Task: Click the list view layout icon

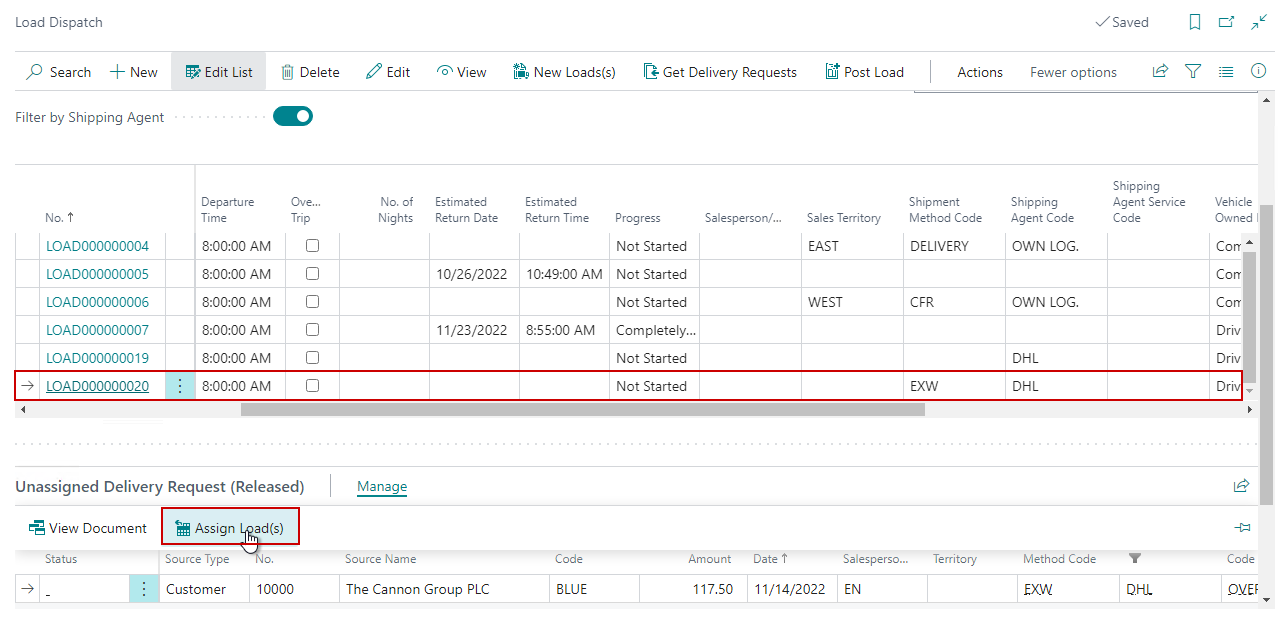Action: click(1226, 71)
